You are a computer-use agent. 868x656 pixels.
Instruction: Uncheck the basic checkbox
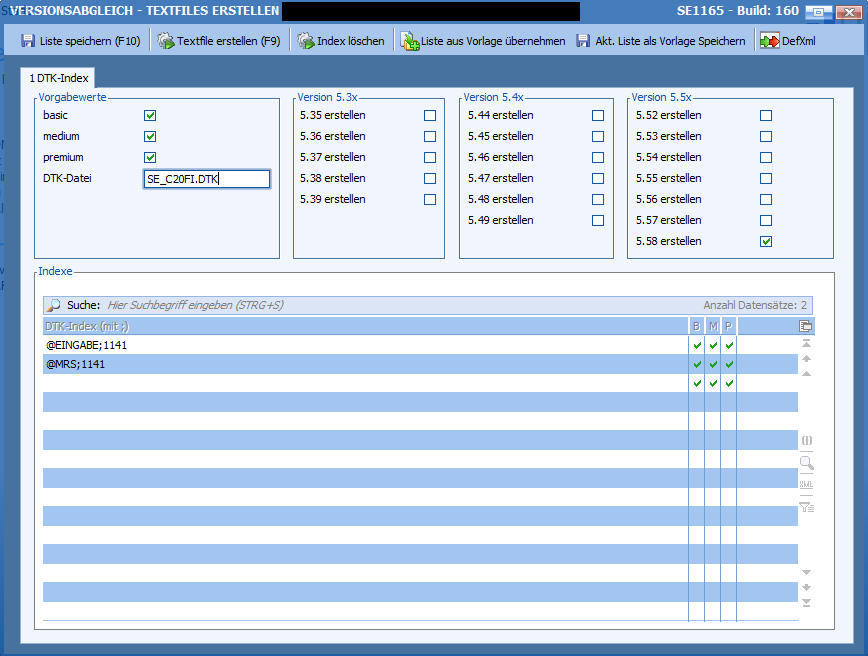pyautogui.click(x=150, y=115)
